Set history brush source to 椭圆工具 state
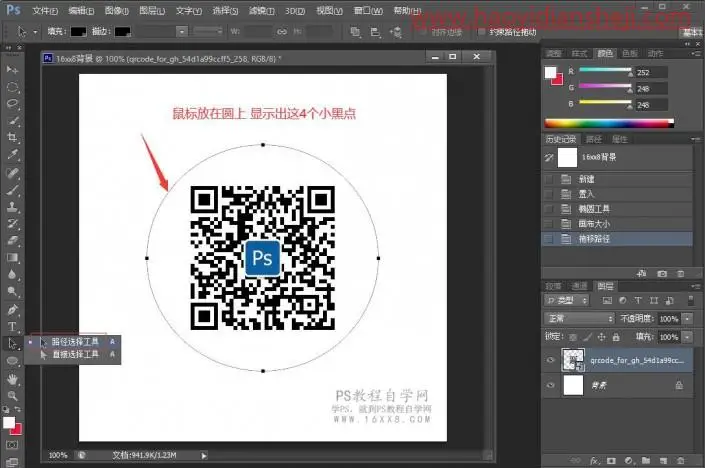Screen dimensions: 705x468 click(549, 209)
